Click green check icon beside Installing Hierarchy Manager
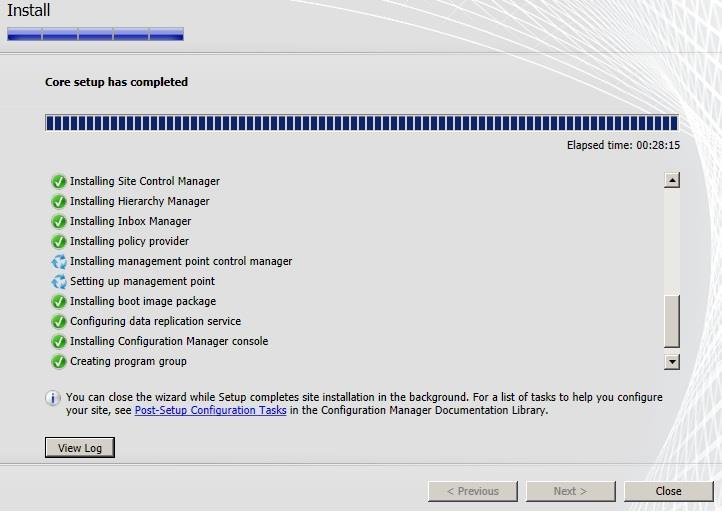 point(58,202)
